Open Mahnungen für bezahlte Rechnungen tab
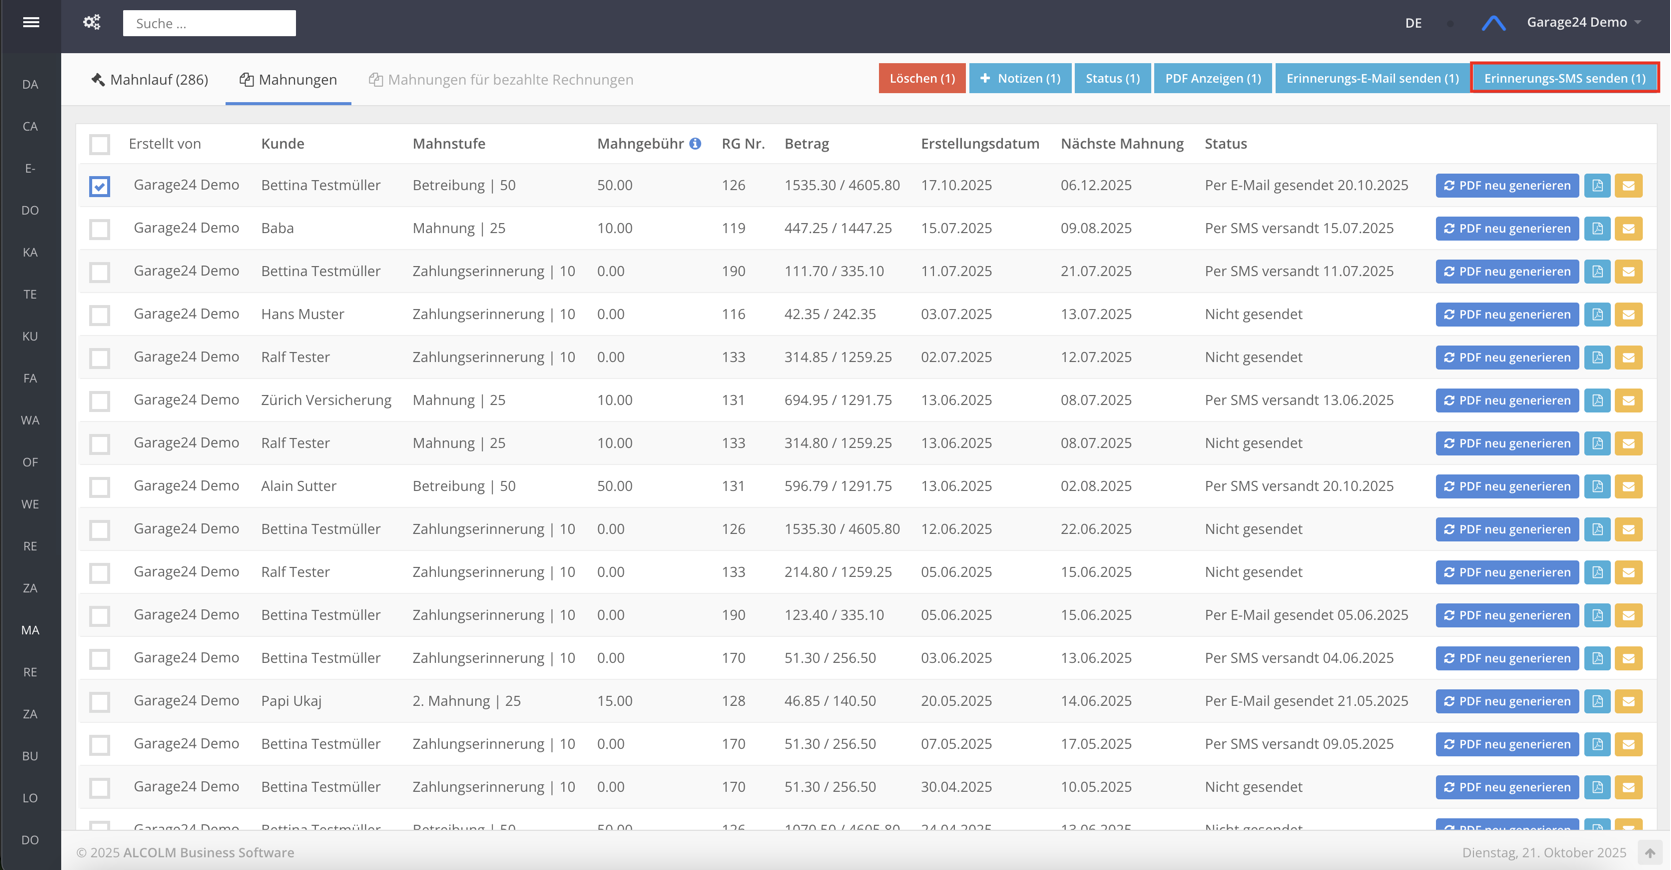The height and width of the screenshot is (870, 1671). click(501, 80)
